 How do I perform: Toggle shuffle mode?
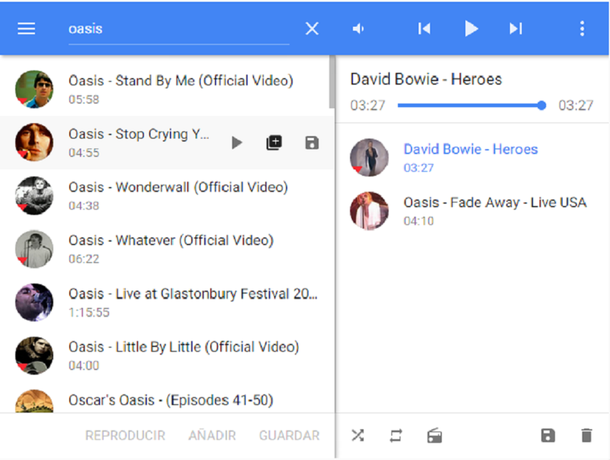point(358,435)
